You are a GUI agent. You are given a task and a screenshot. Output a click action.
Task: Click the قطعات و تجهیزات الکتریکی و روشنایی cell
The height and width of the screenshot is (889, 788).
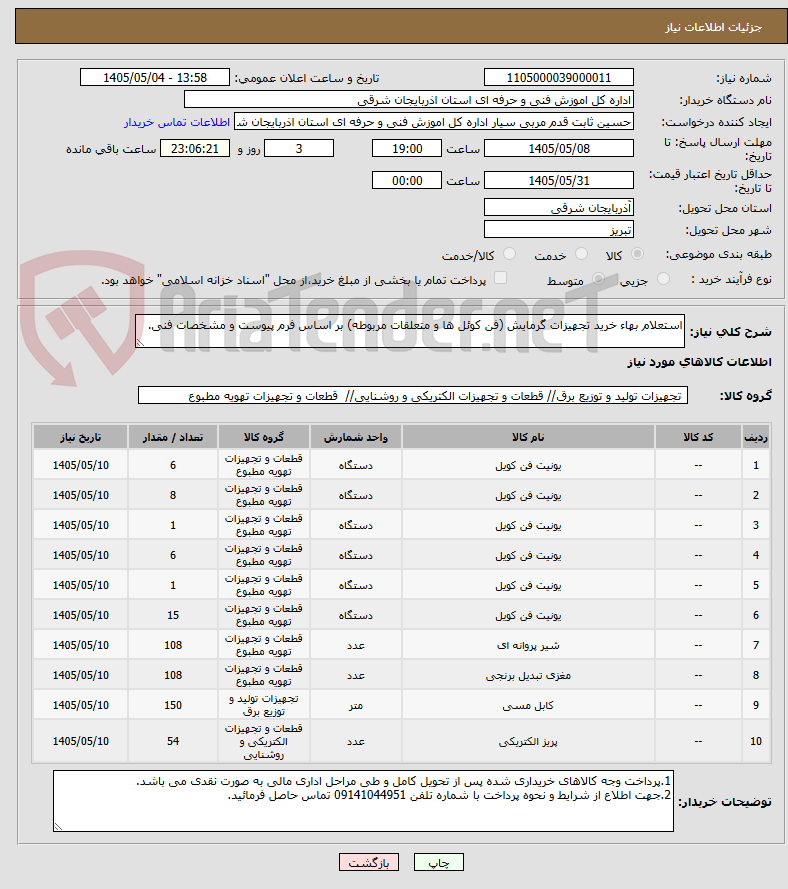tap(264, 741)
